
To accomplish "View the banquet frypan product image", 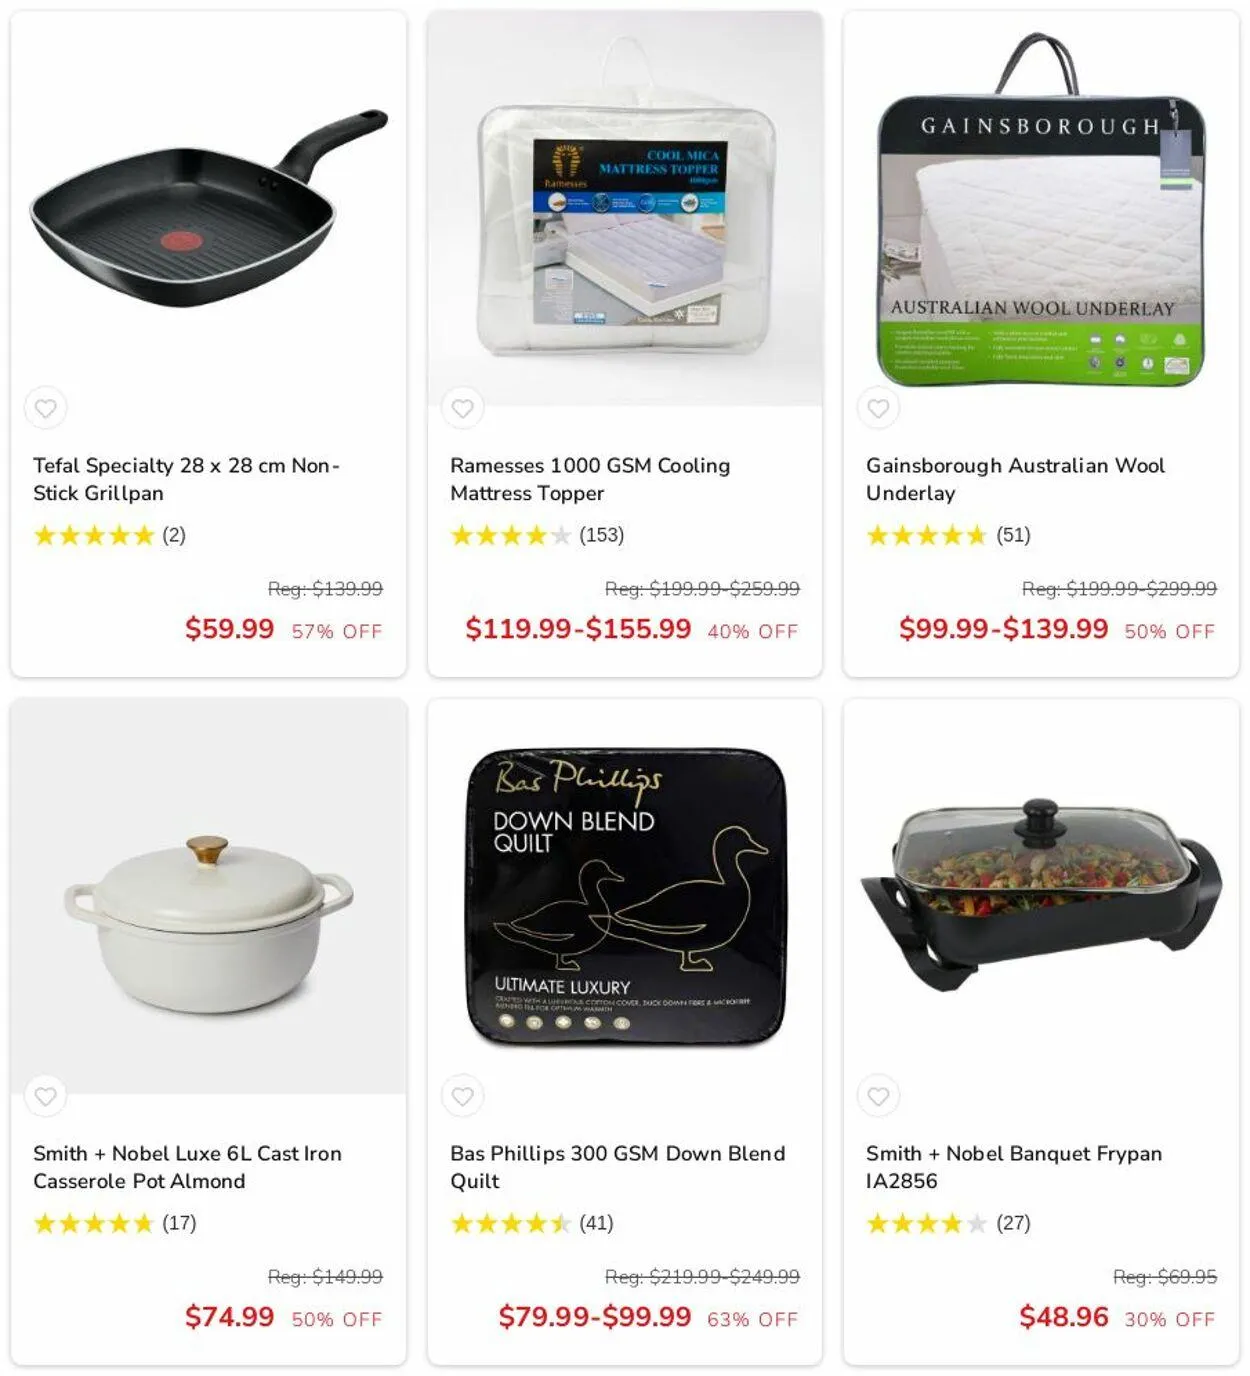I will [x=1041, y=896].
